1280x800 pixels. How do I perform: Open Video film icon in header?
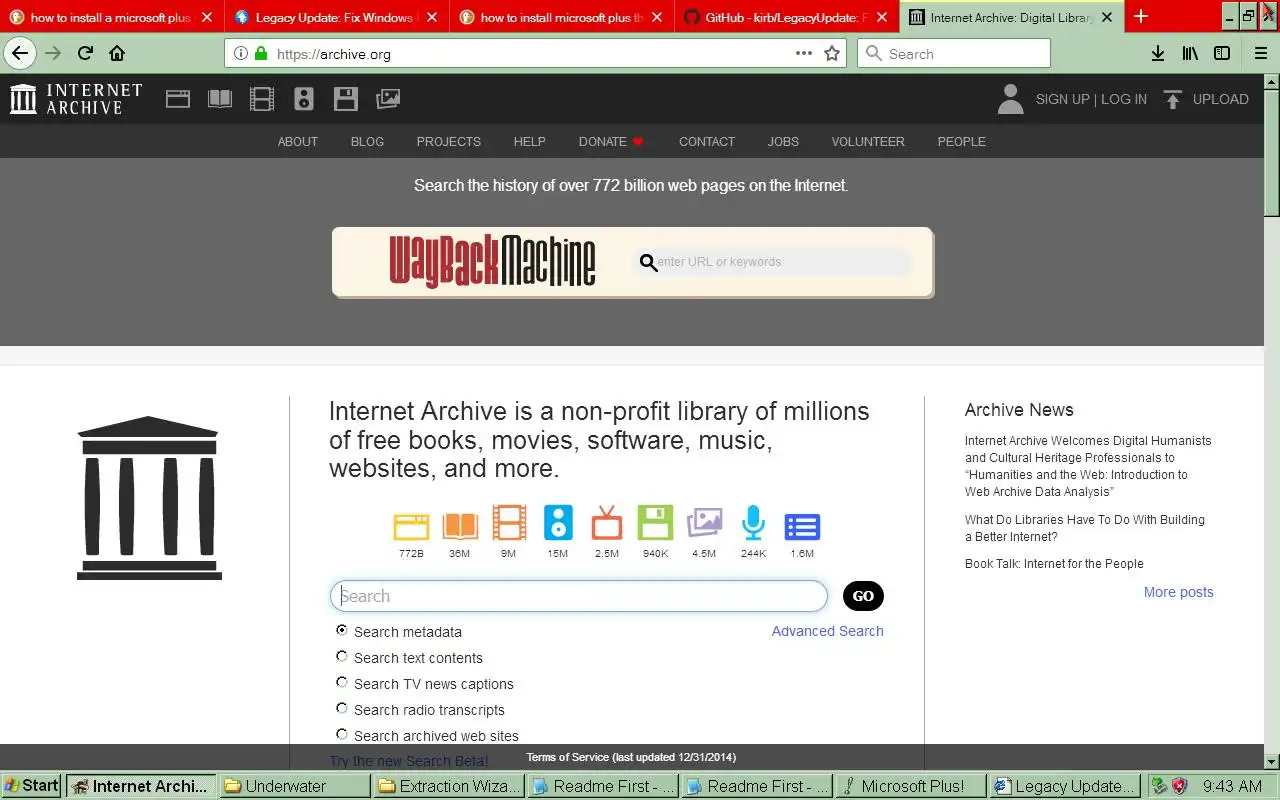pos(262,99)
